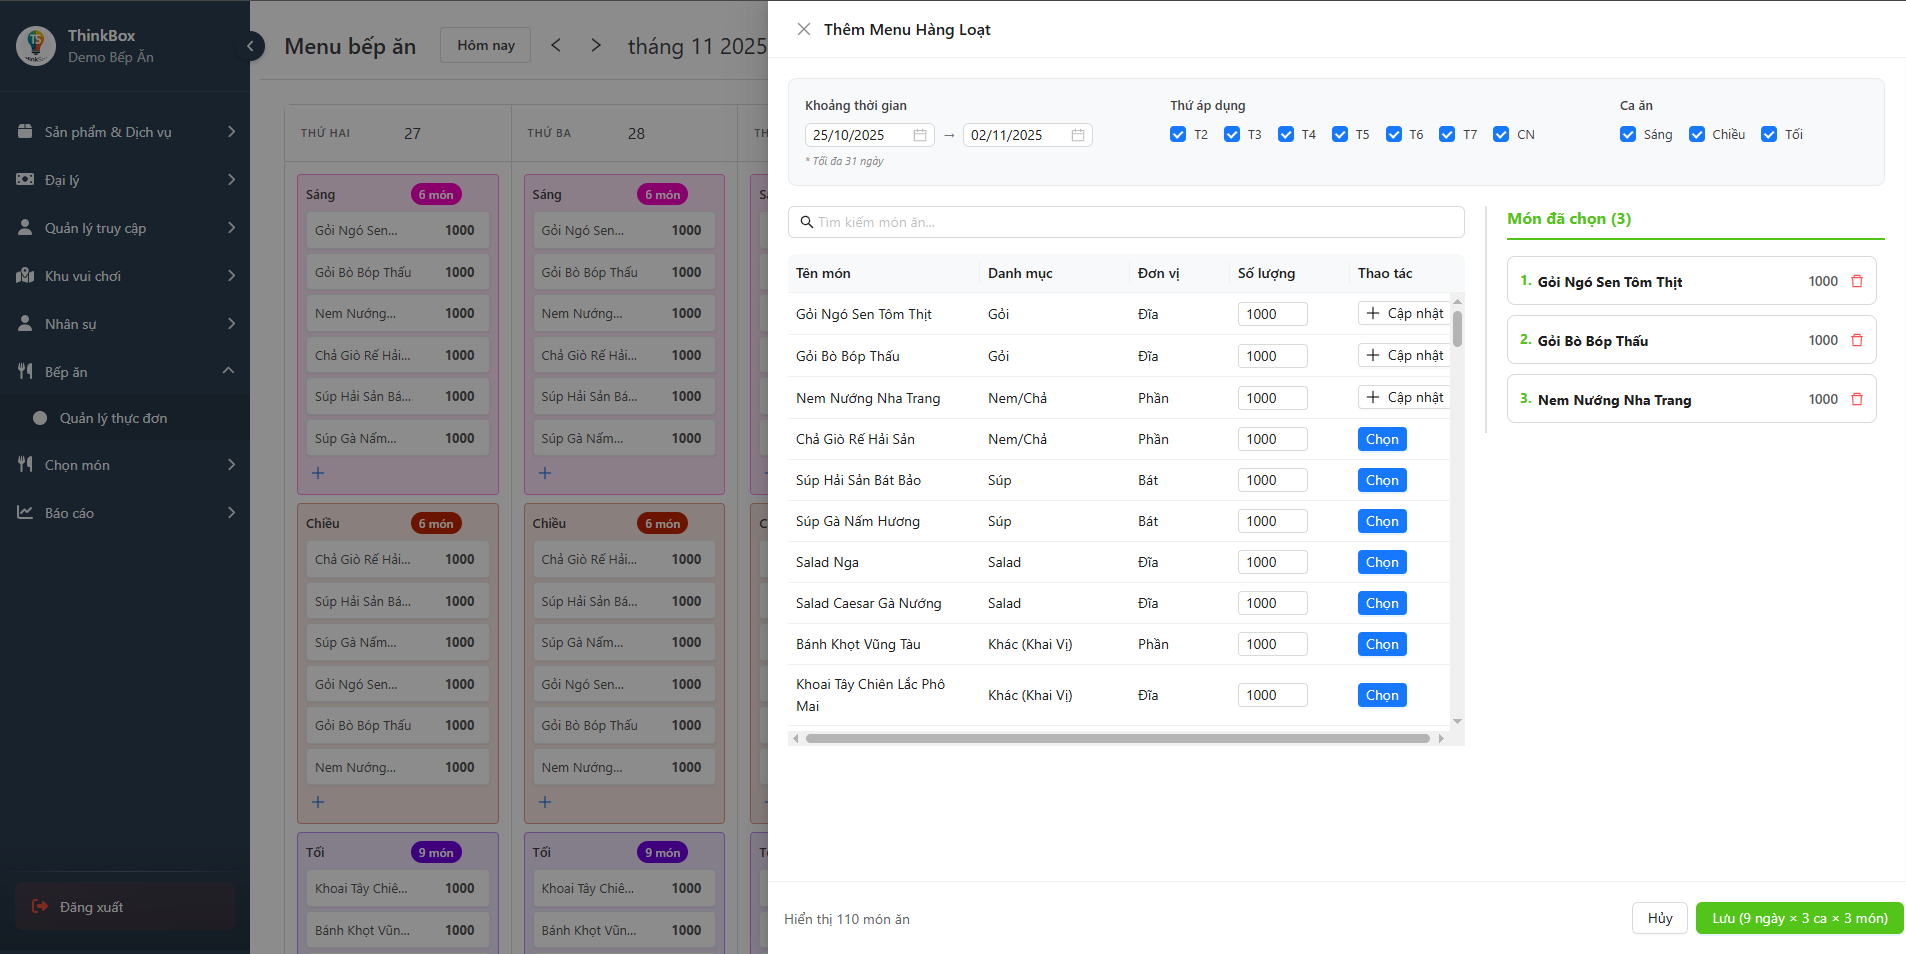Go to next month with right arrow
The width and height of the screenshot is (1906, 954).
click(596, 45)
